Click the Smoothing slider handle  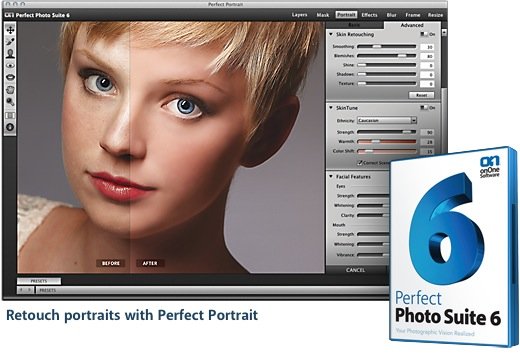point(377,47)
